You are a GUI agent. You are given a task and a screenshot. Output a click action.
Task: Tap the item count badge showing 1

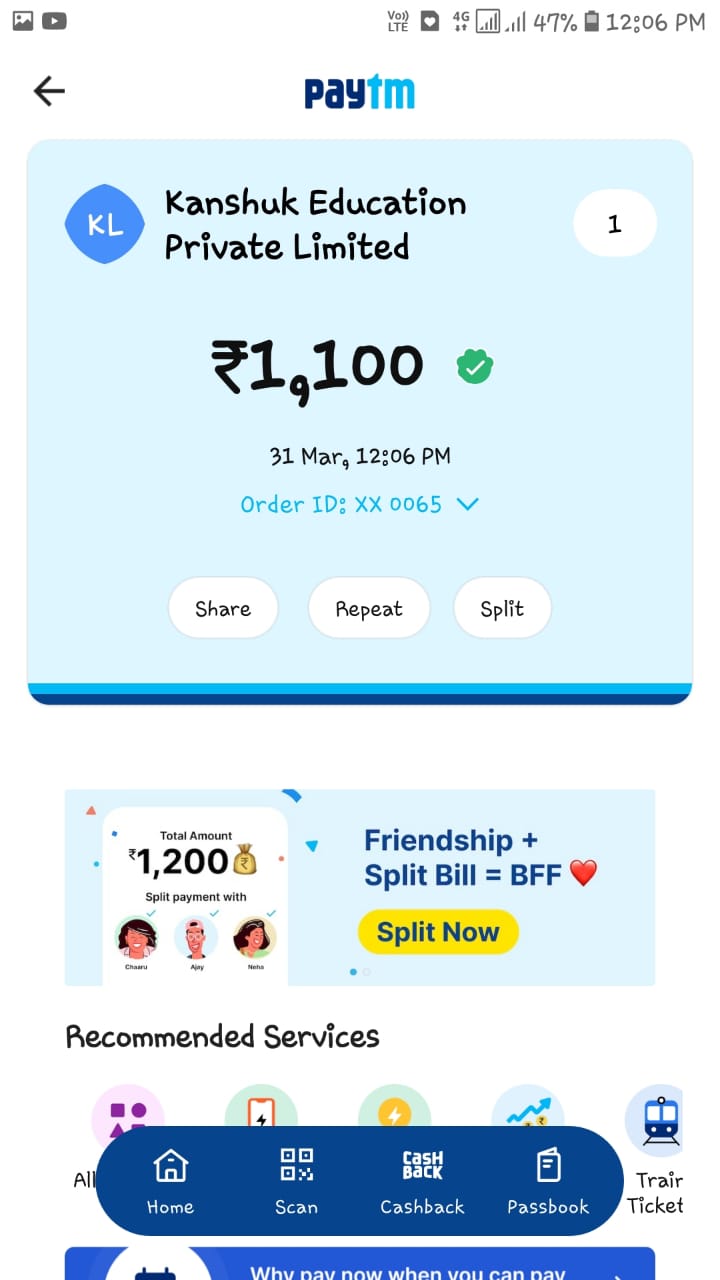coord(614,224)
